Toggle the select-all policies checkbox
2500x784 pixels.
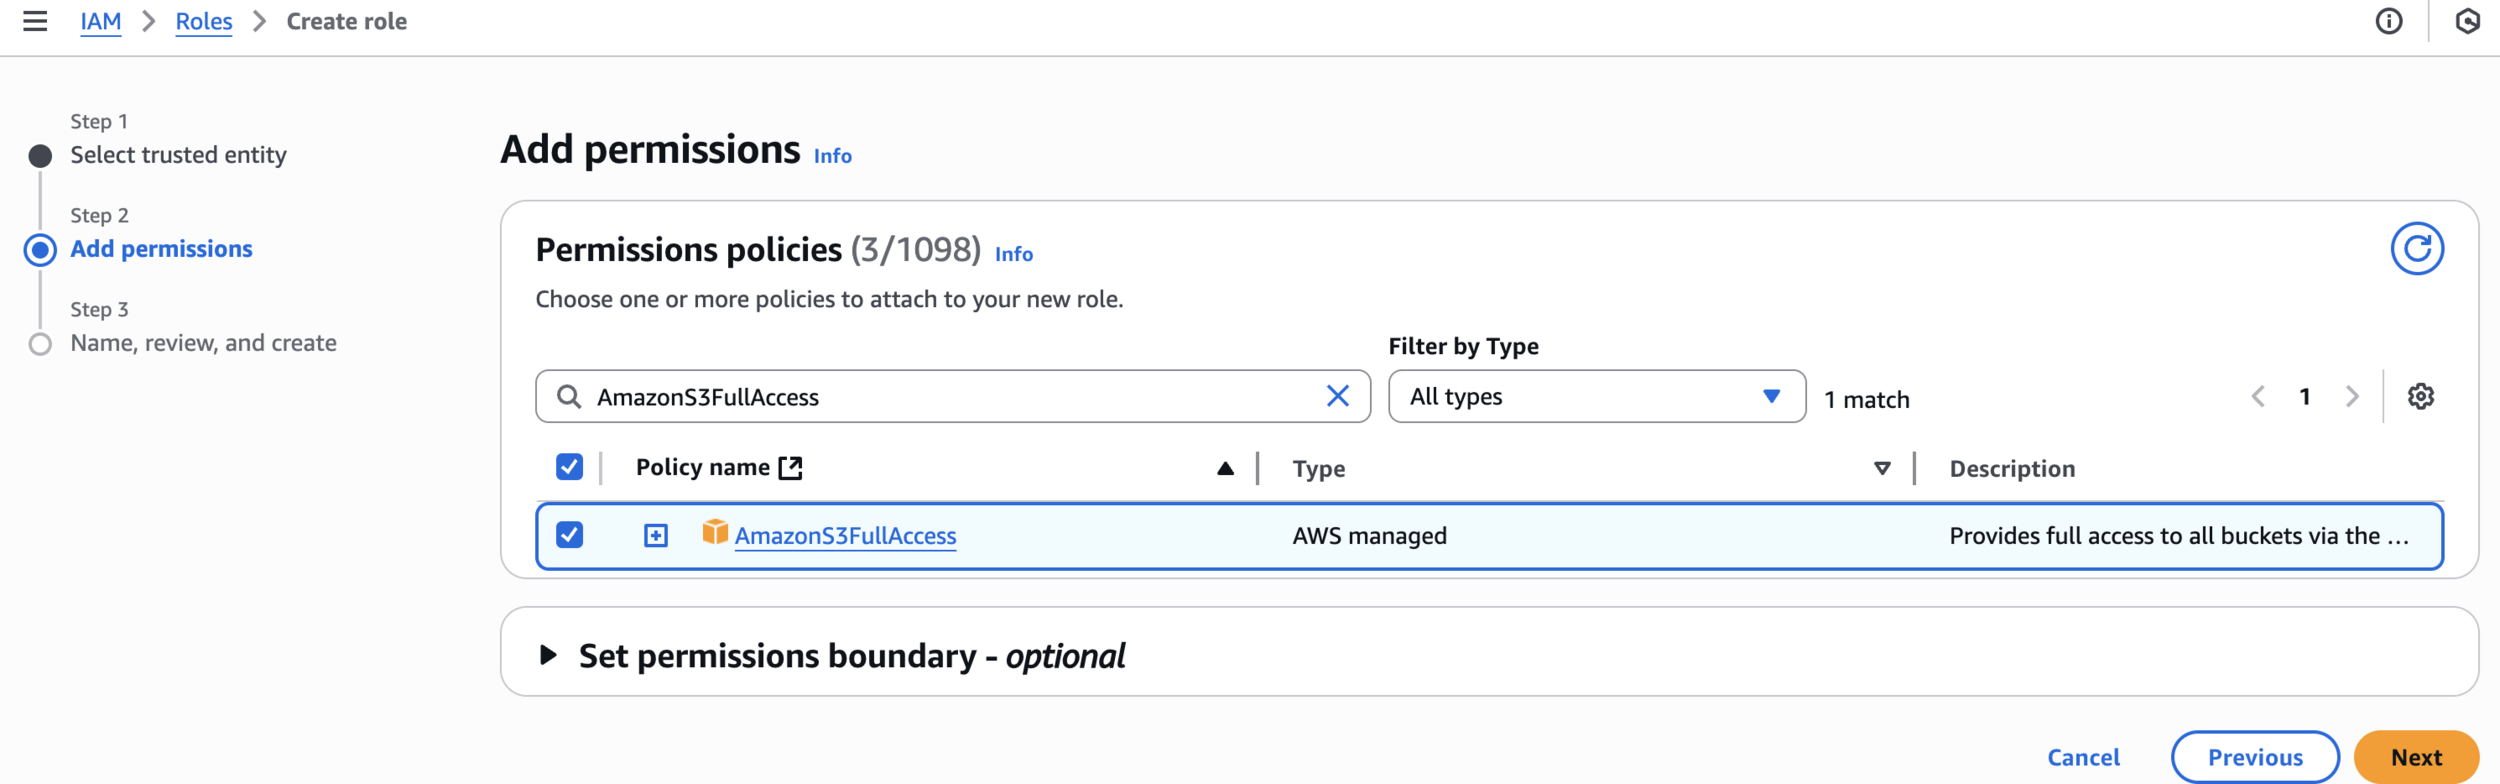point(569,466)
